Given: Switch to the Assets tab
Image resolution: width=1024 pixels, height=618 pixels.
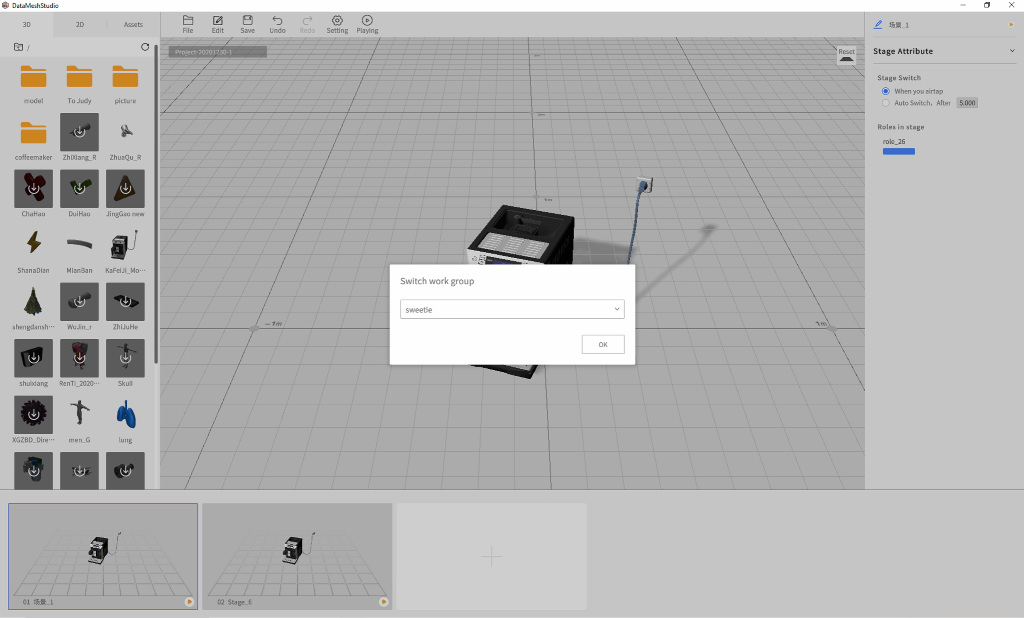Looking at the screenshot, I should (133, 24).
